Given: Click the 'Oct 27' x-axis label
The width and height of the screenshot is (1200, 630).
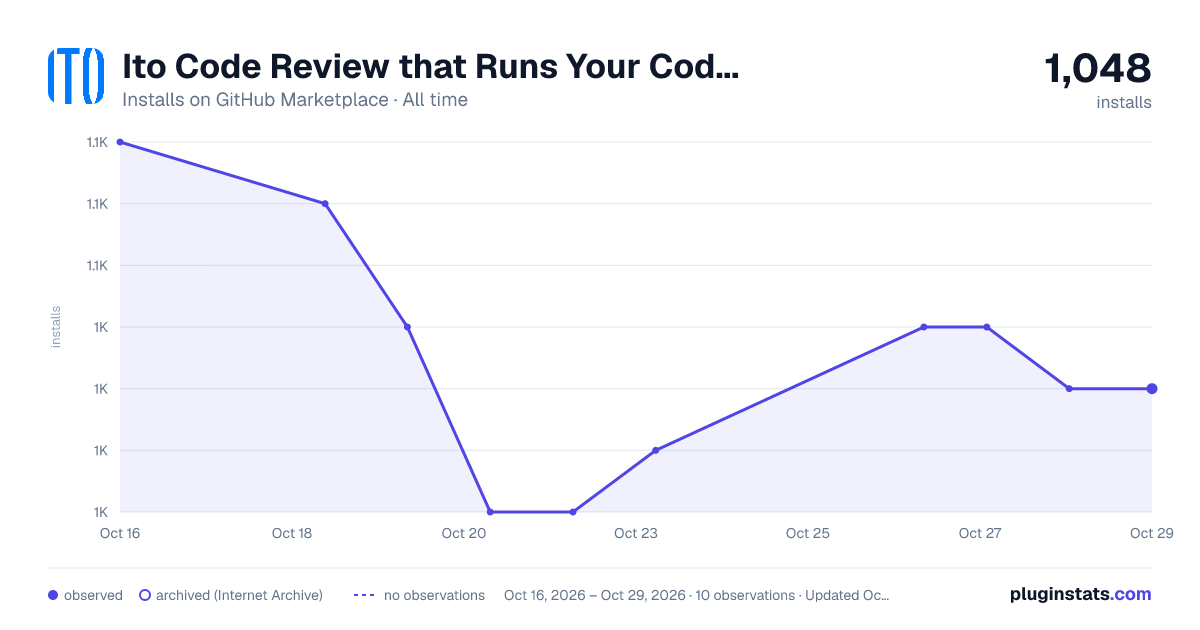Looking at the screenshot, I should click(980, 533).
